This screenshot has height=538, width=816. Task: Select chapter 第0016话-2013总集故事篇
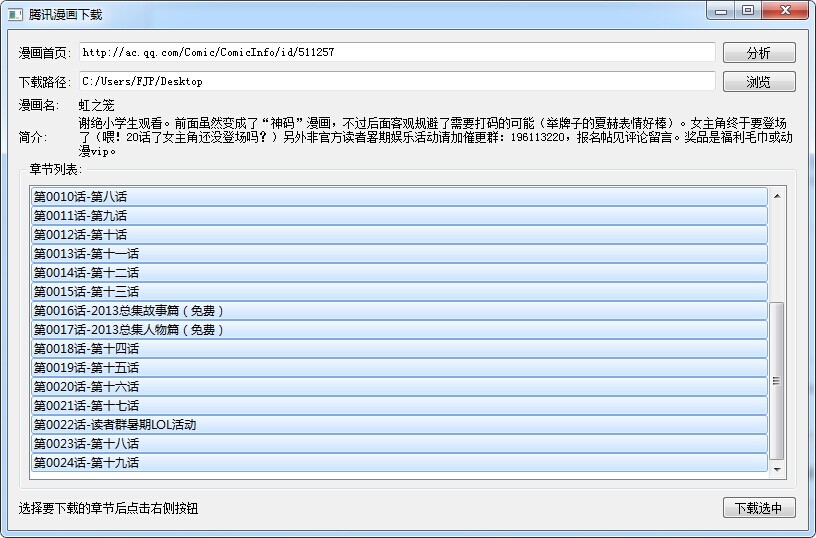tap(399, 311)
